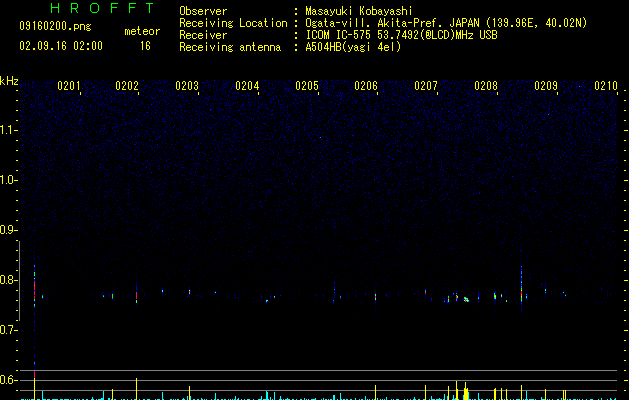
Task: Click the 0201 time marker
Action: 69,86
